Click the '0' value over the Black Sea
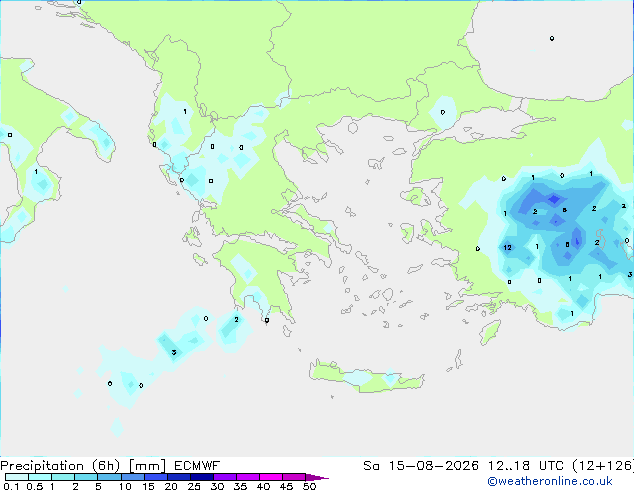 coord(552,39)
